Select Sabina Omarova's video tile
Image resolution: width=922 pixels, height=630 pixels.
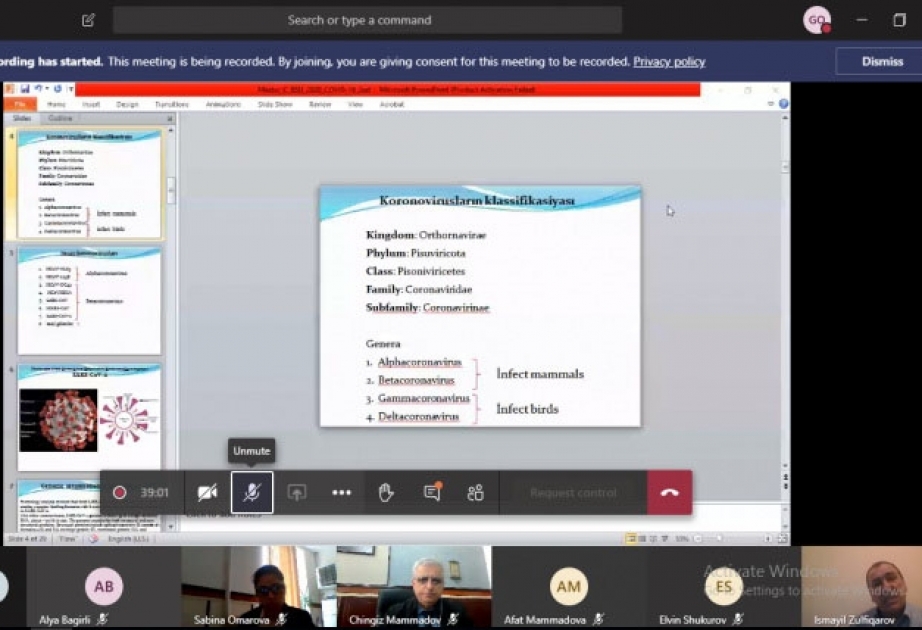(x=259, y=586)
